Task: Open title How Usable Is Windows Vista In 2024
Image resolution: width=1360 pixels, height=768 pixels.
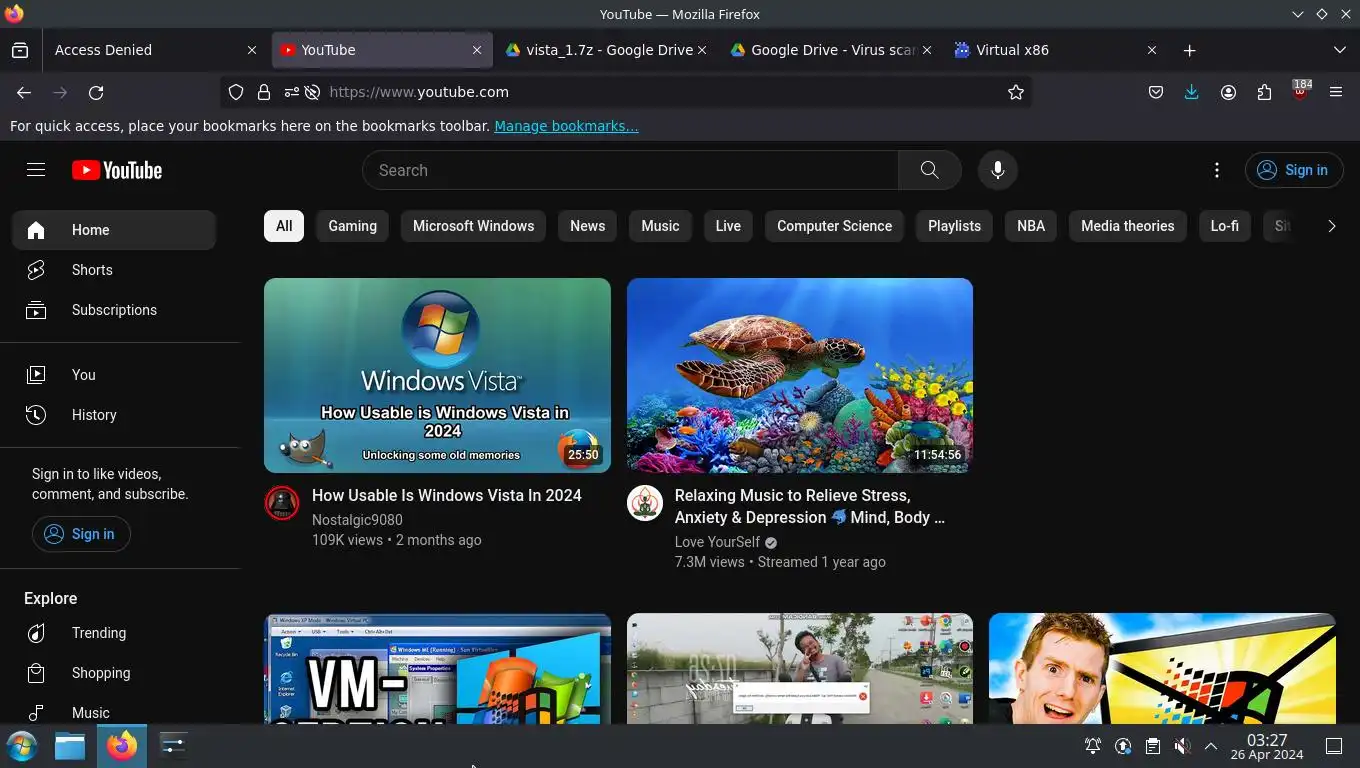Action: 447,495
